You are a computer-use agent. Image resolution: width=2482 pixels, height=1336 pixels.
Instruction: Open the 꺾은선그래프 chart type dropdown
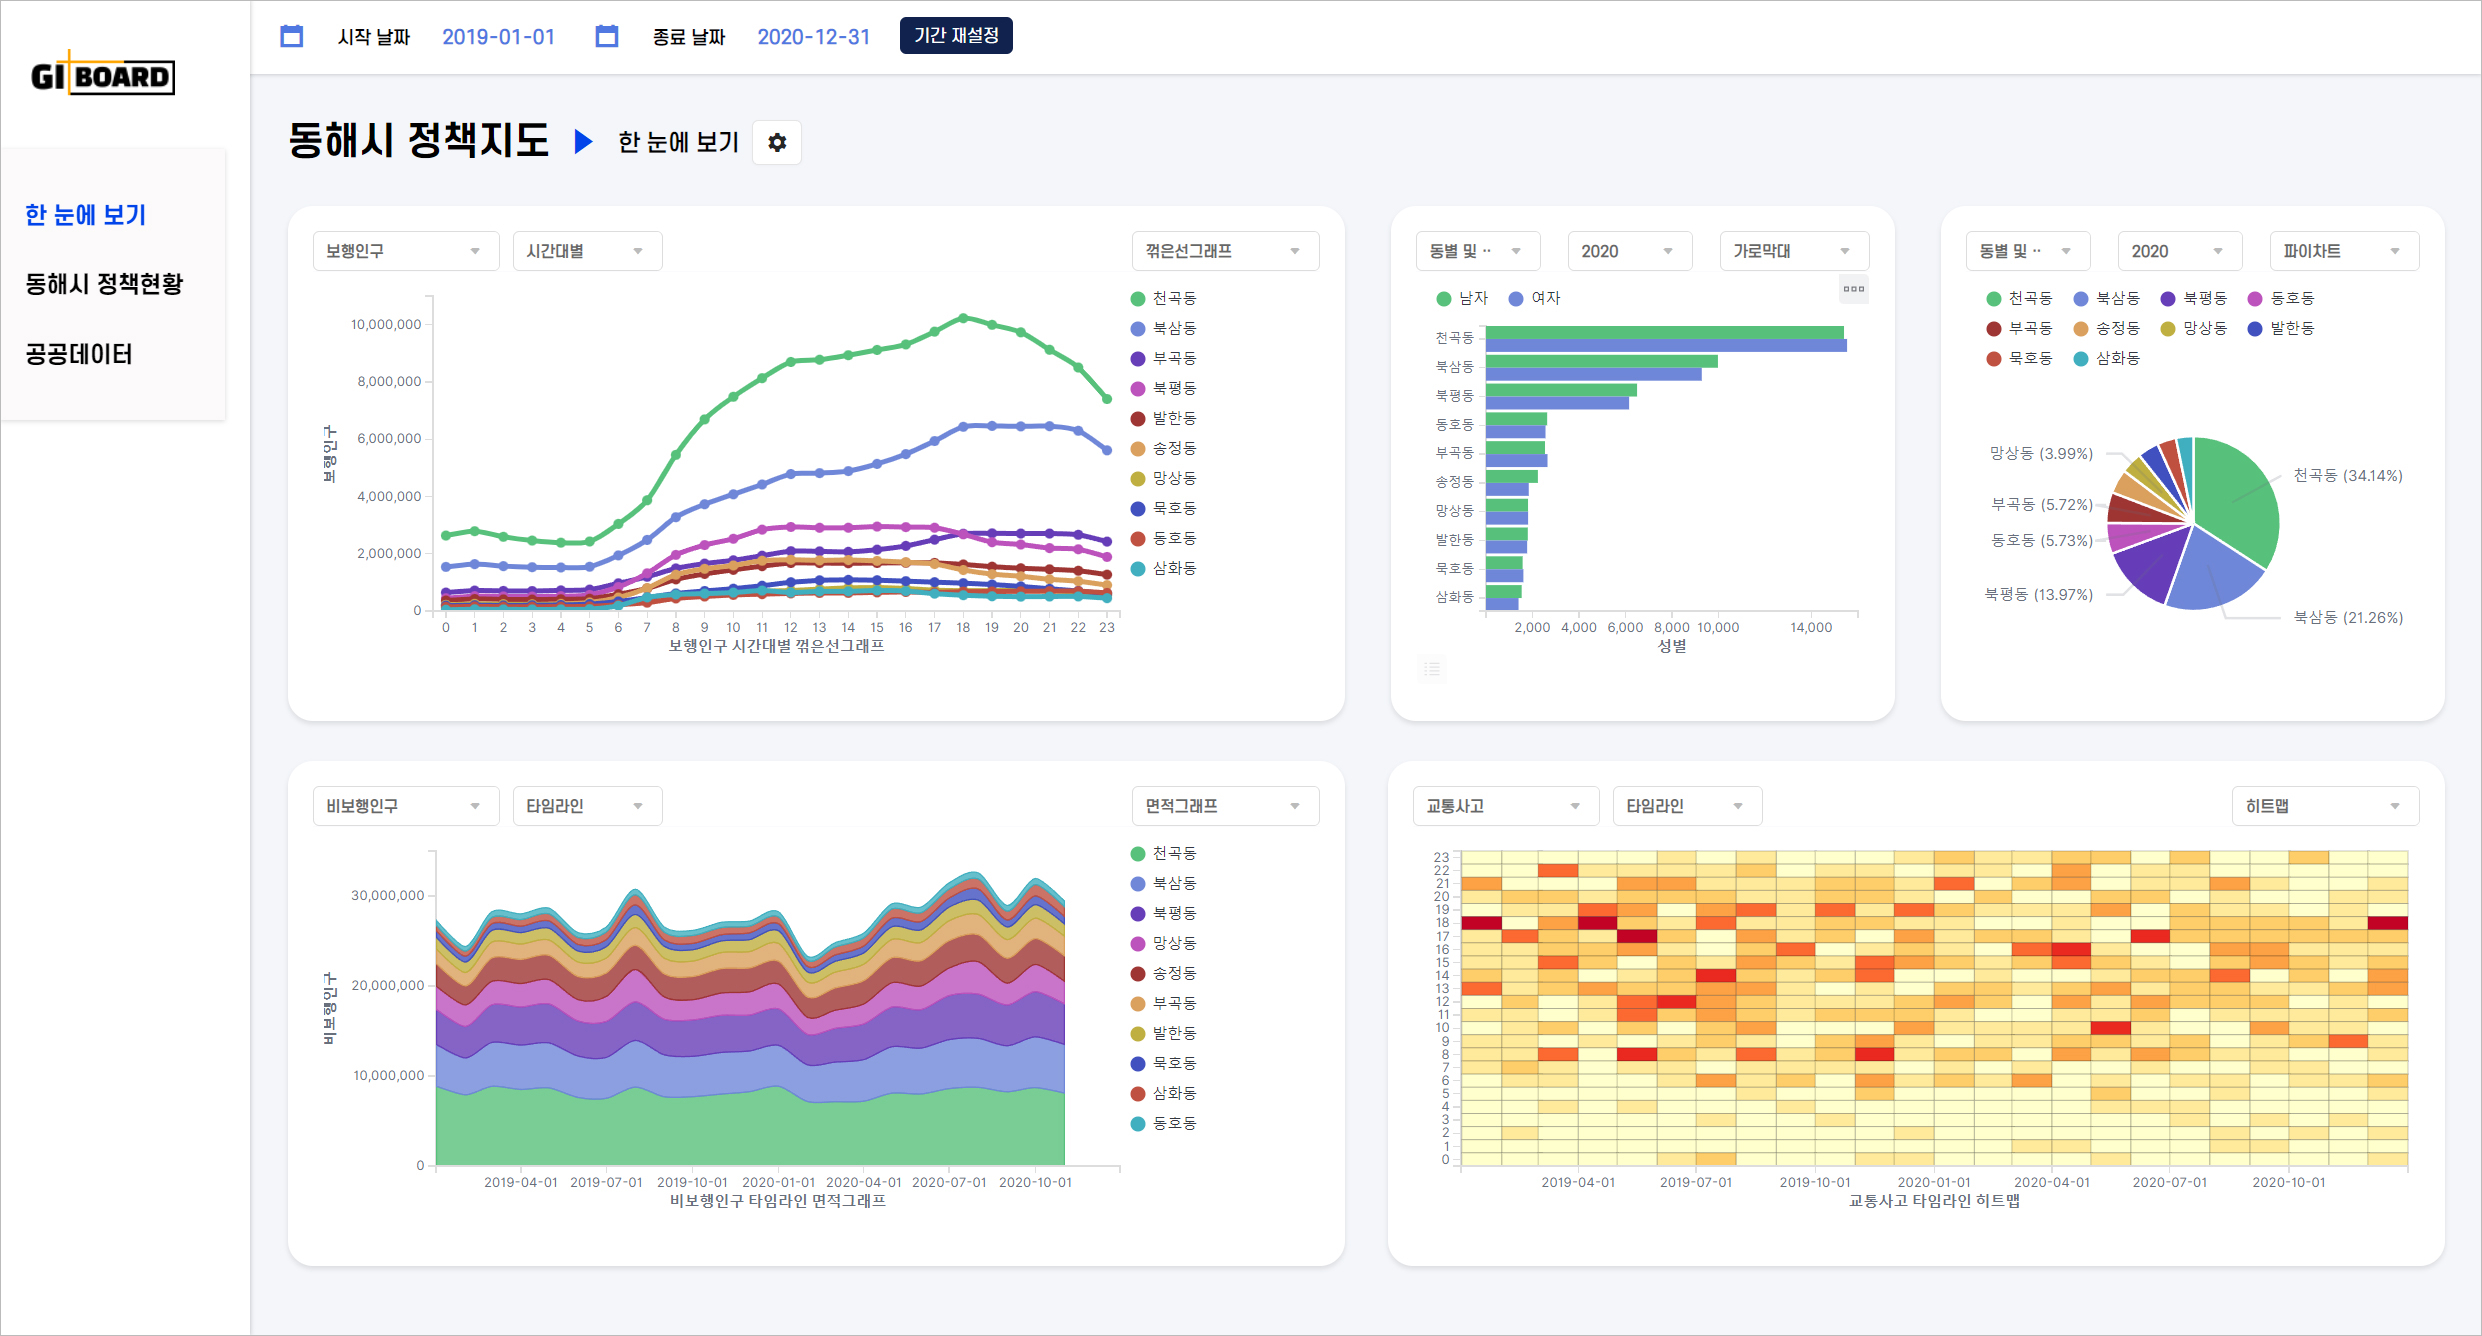coord(1225,251)
